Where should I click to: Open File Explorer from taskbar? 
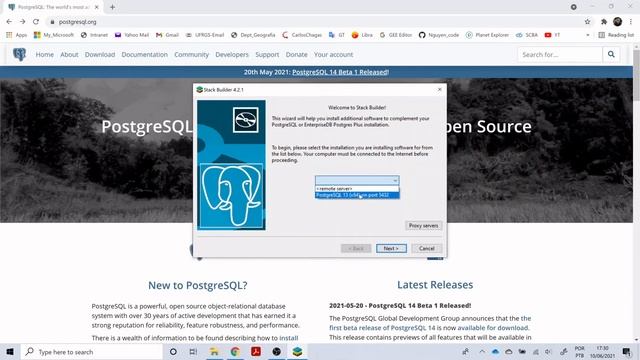click(214, 352)
